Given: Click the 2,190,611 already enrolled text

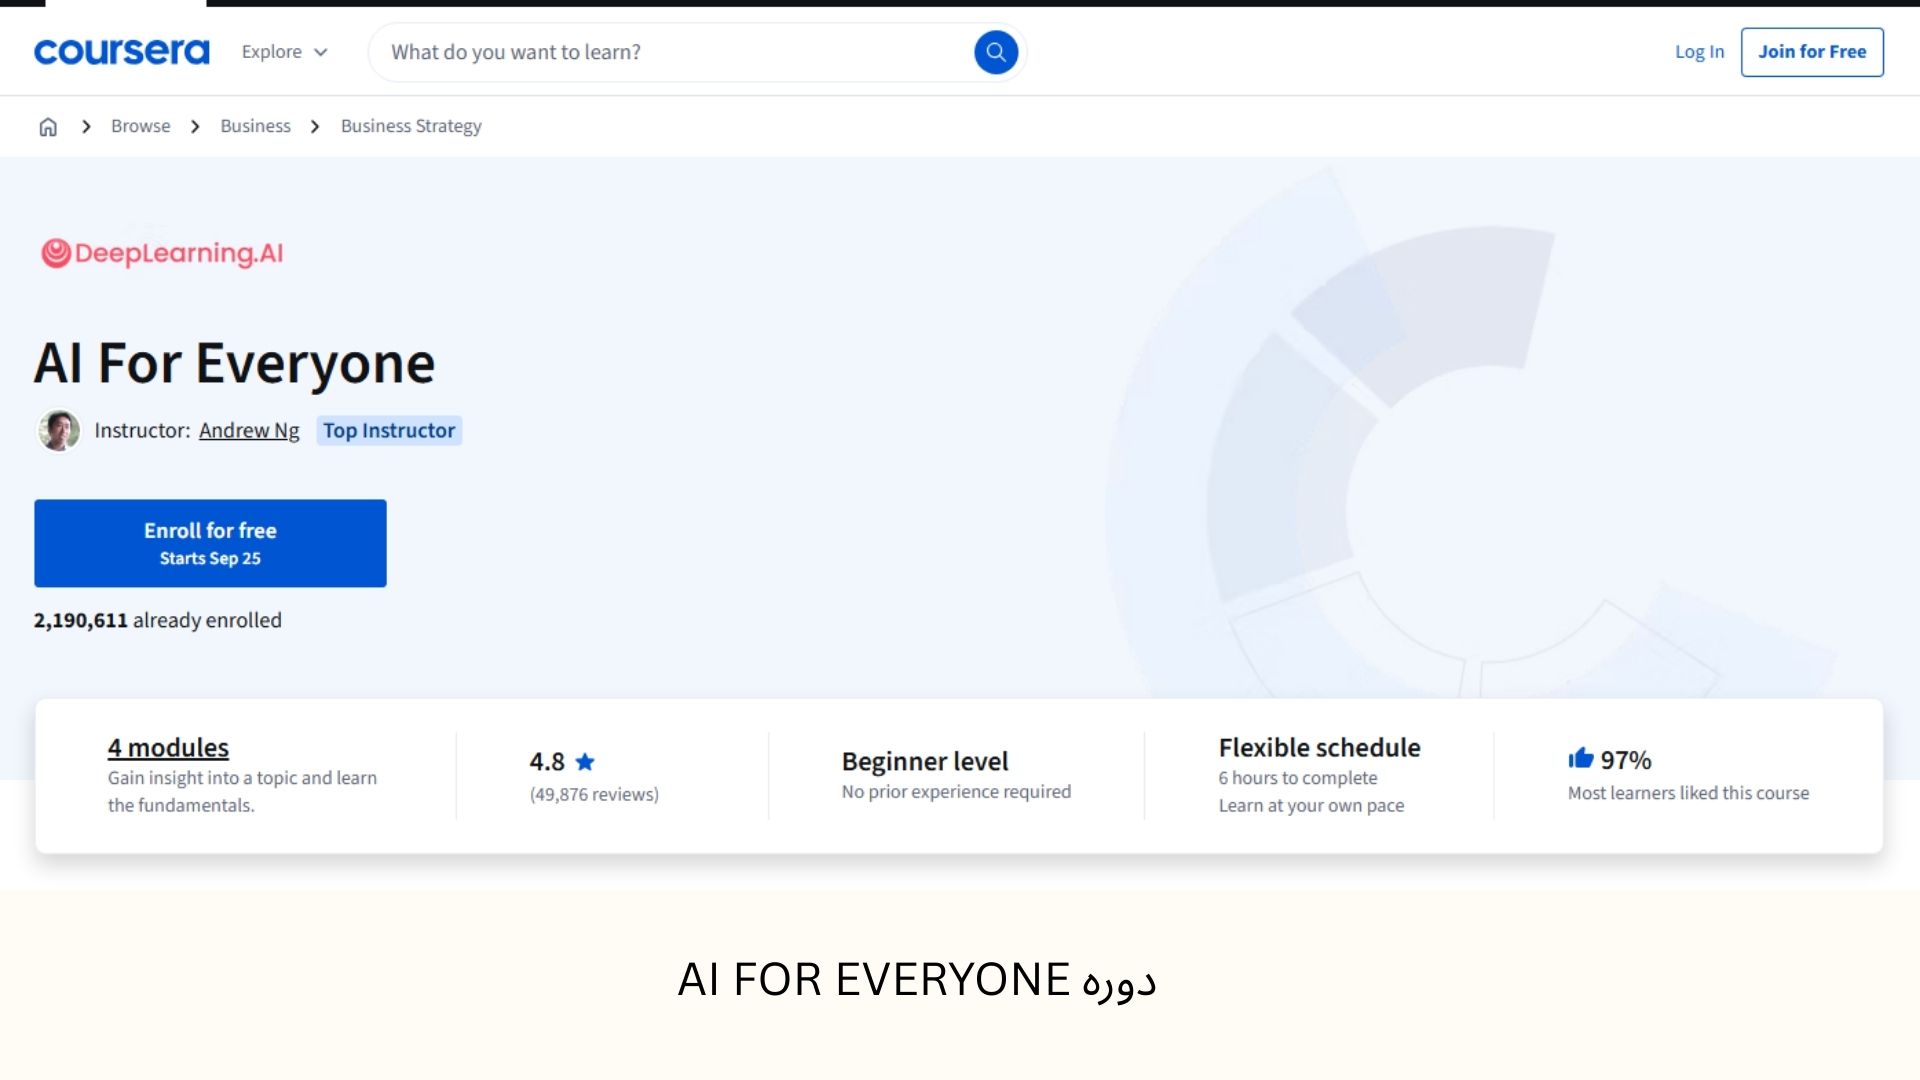Looking at the screenshot, I should click(x=158, y=620).
